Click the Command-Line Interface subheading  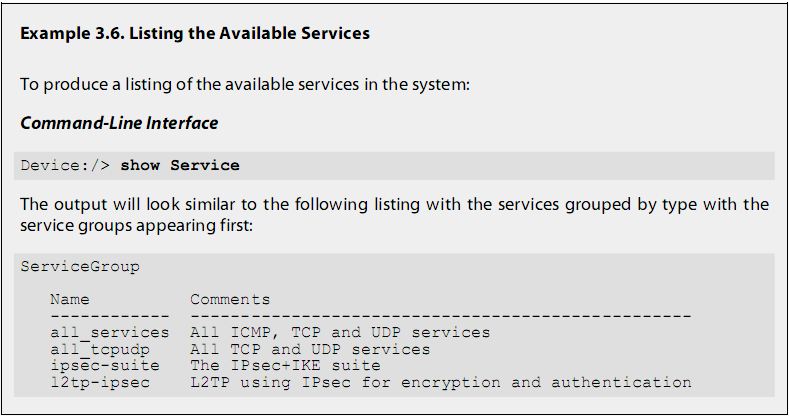[119, 123]
